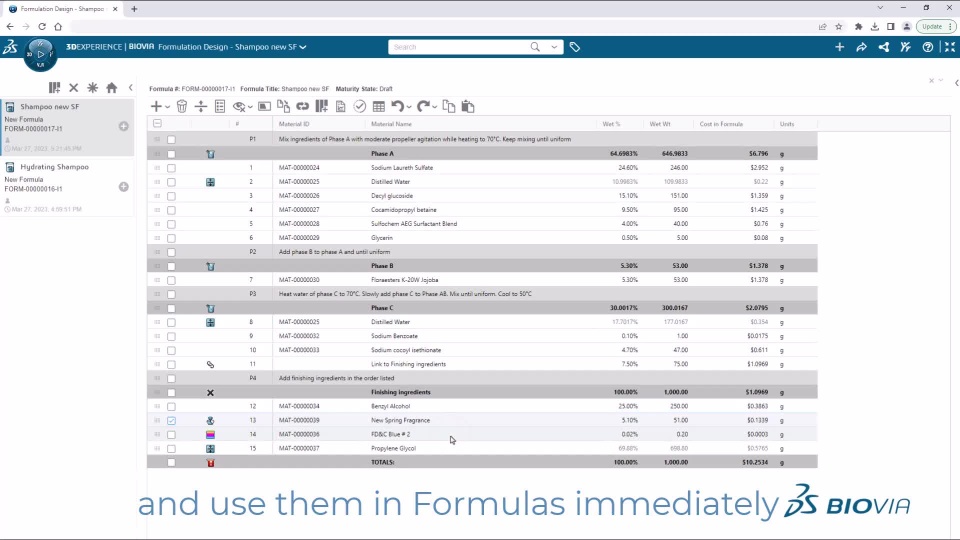The image size is (960, 540).
Task: Uncheck the New Spring Fragrance row checkbox
Action: [171, 421]
